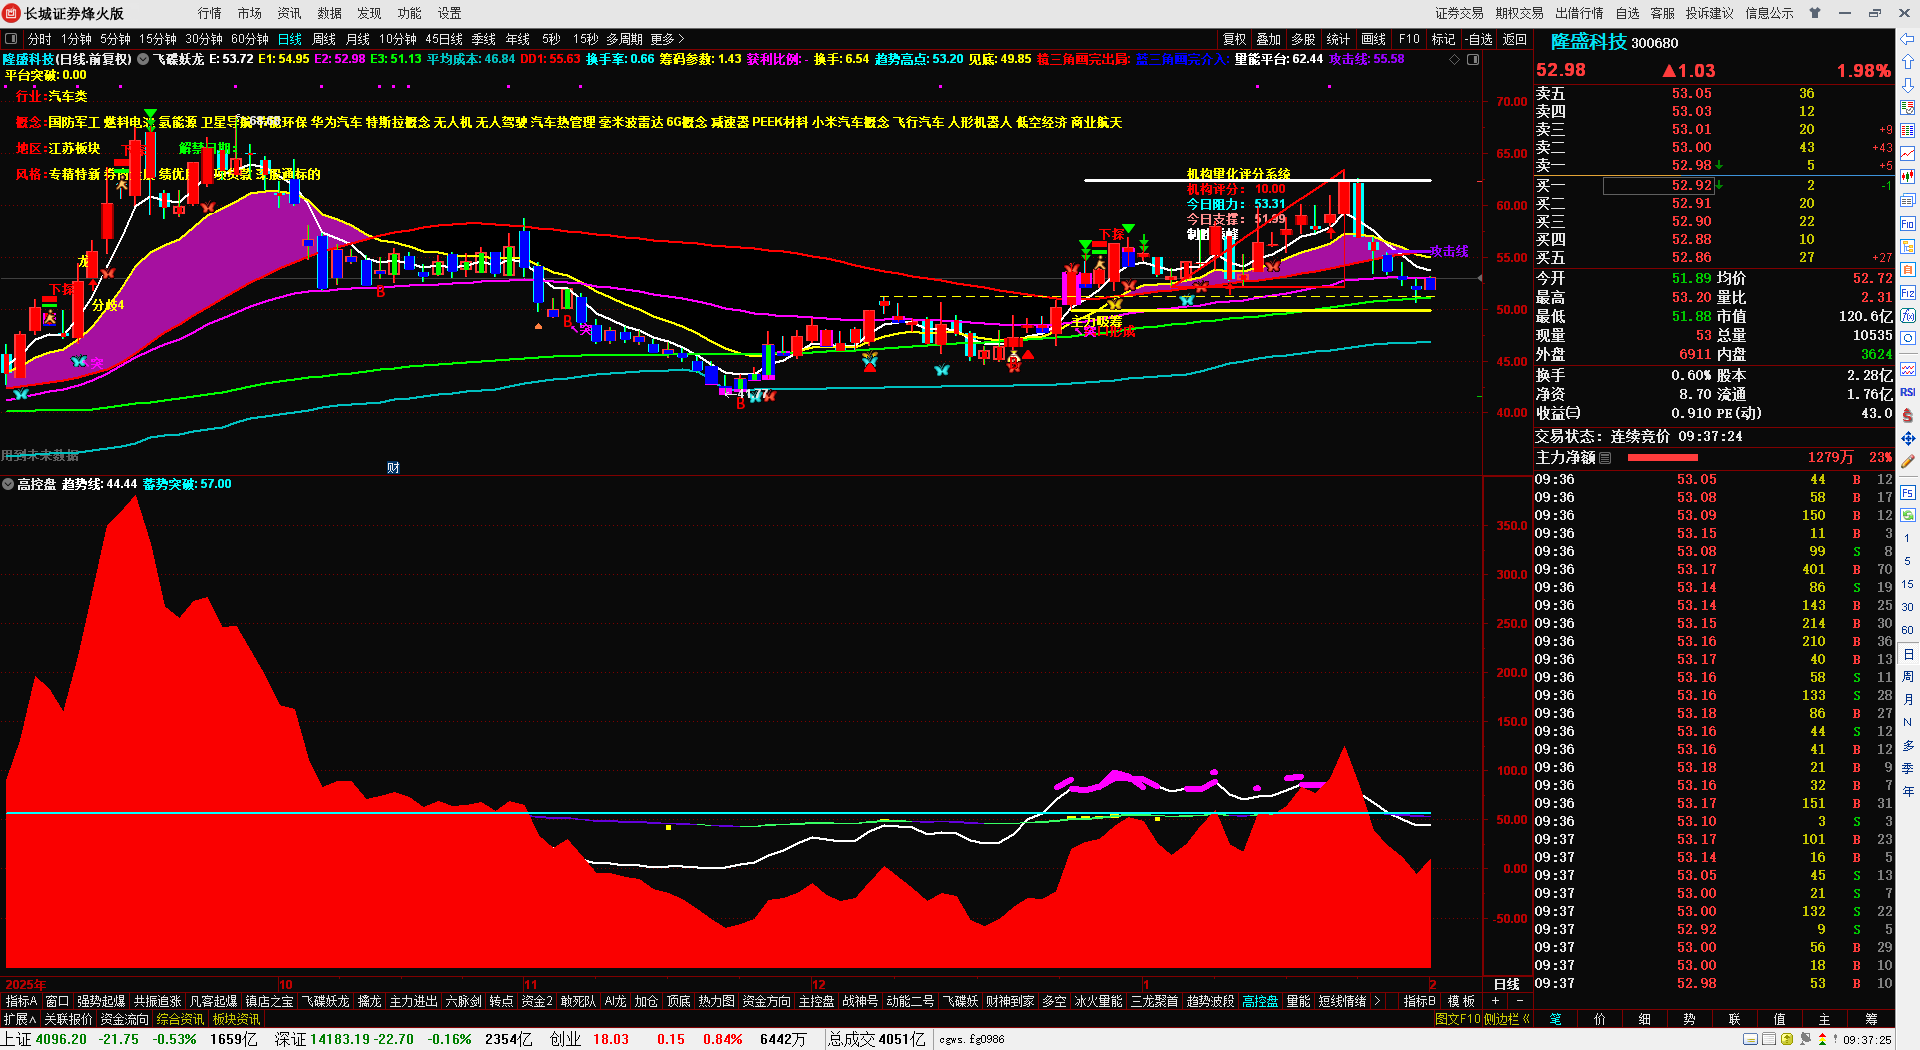Toggle the indicator circle button beside 飞碟妖龙
1920x1050 pixels.
[143, 60]
